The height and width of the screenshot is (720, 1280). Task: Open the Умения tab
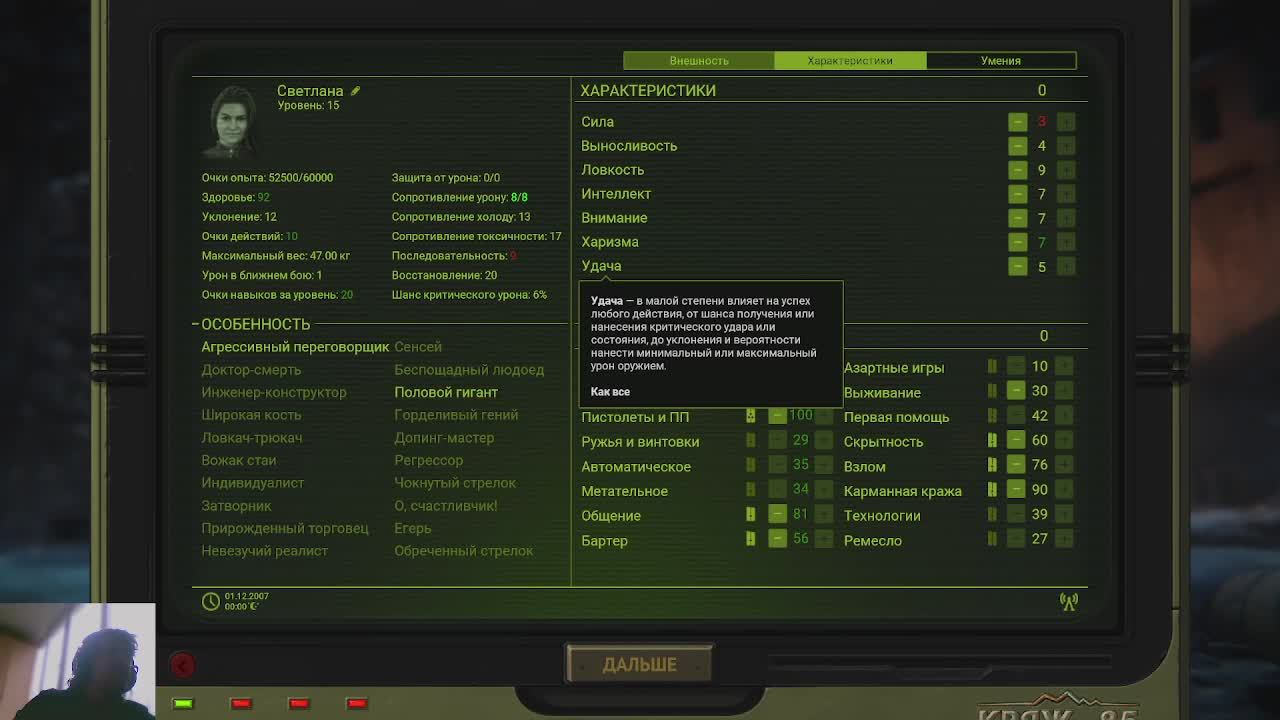pyautogui.click(x=1001, y=61)
